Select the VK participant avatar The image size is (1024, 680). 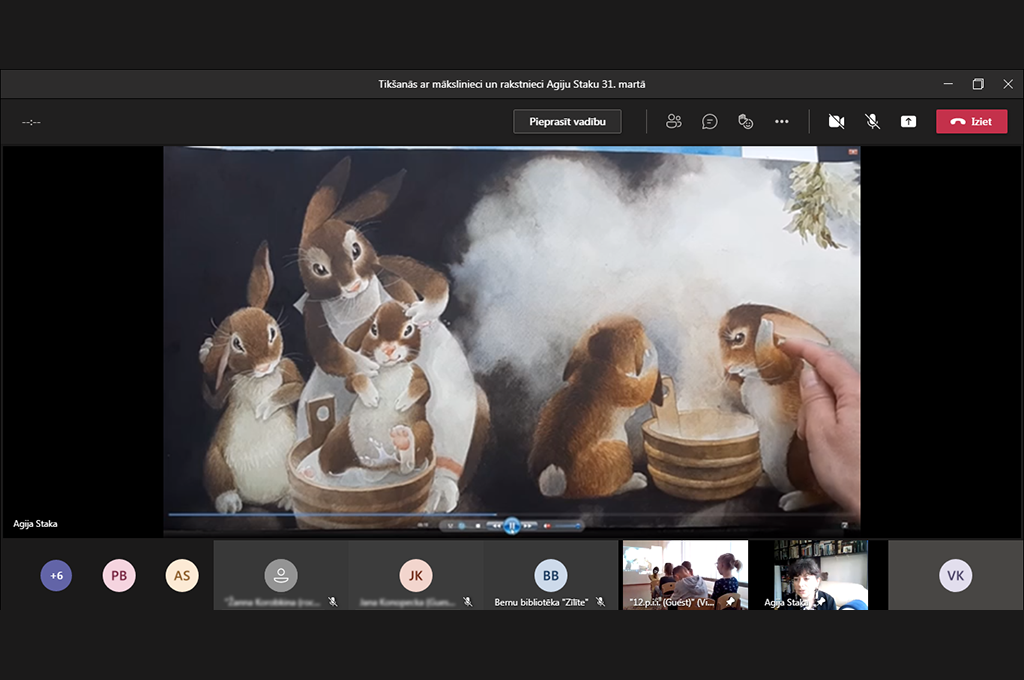tap(955, 575)
